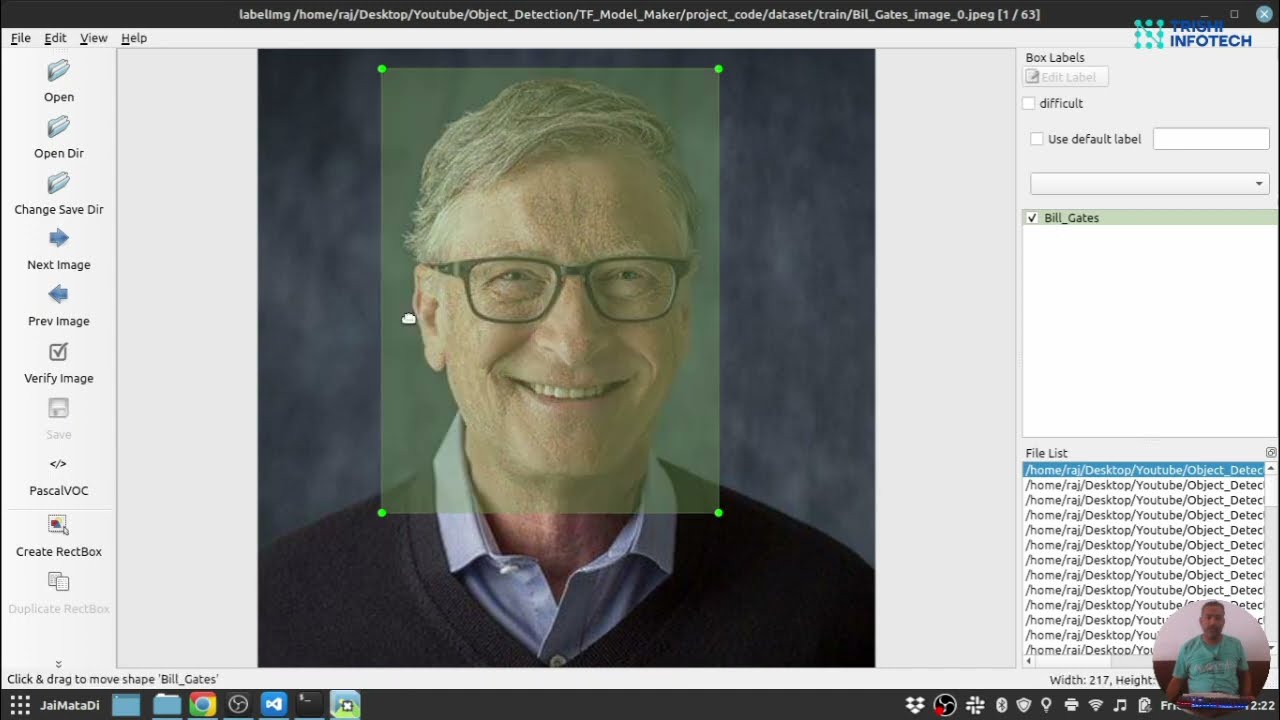
Task: Open the Terminal from the taskbar
Action: coord(310,705)
